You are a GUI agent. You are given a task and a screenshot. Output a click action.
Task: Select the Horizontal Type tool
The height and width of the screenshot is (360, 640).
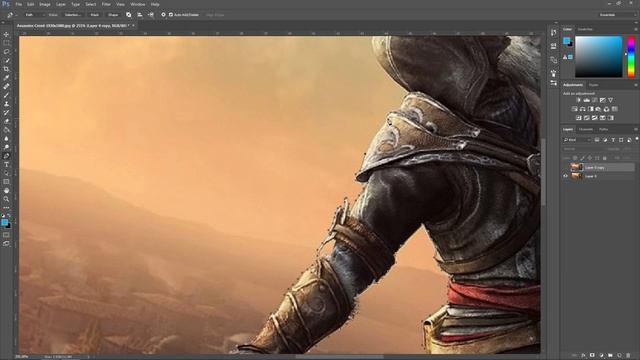click(x=6, y=164)
